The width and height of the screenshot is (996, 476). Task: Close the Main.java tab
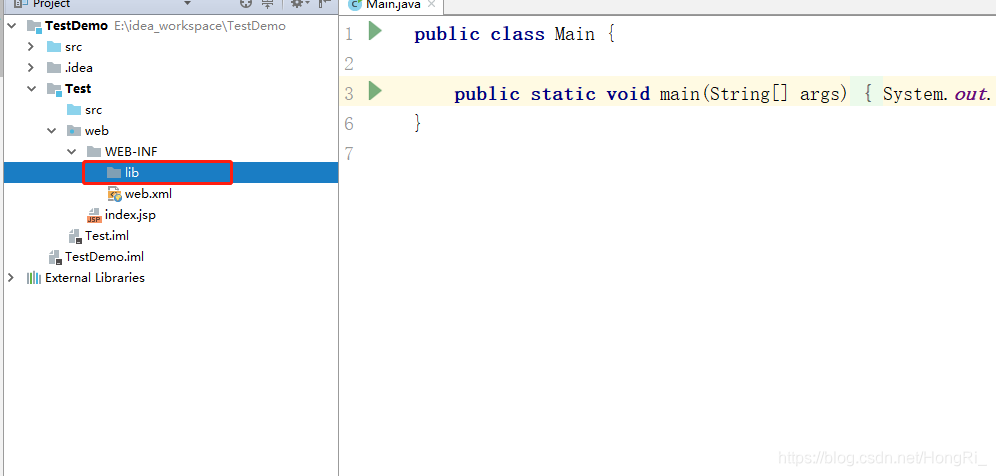(433, 4)
